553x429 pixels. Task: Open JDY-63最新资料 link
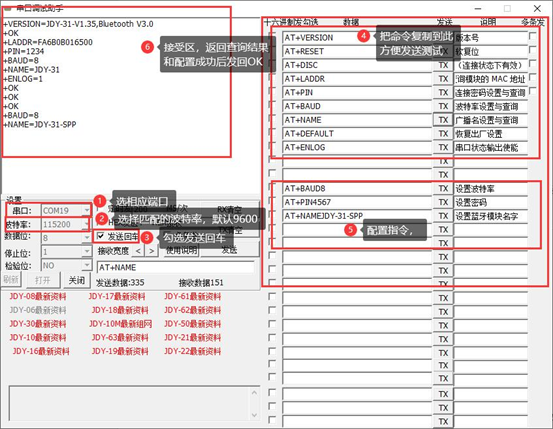click(120, 338)
